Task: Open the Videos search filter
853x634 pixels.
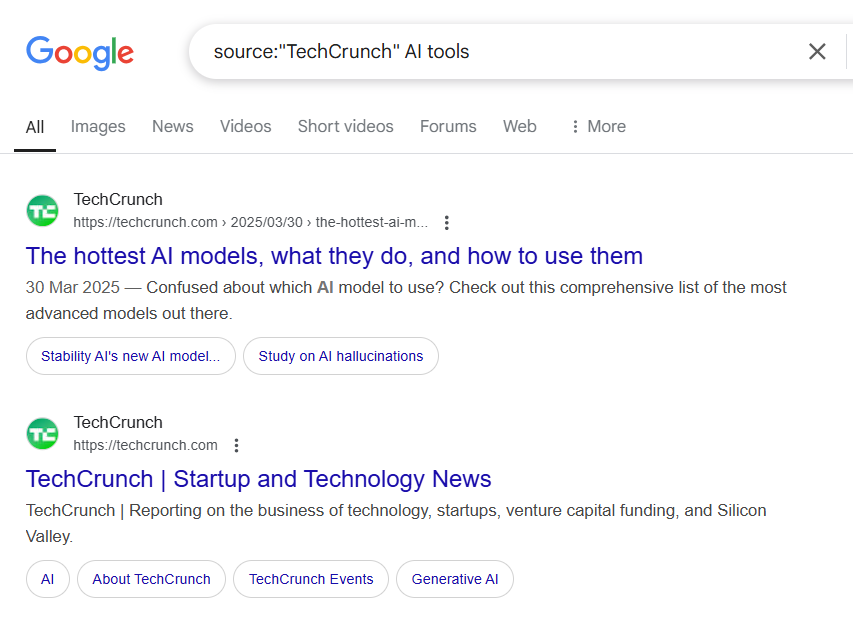Action: [x=245, y=126]
